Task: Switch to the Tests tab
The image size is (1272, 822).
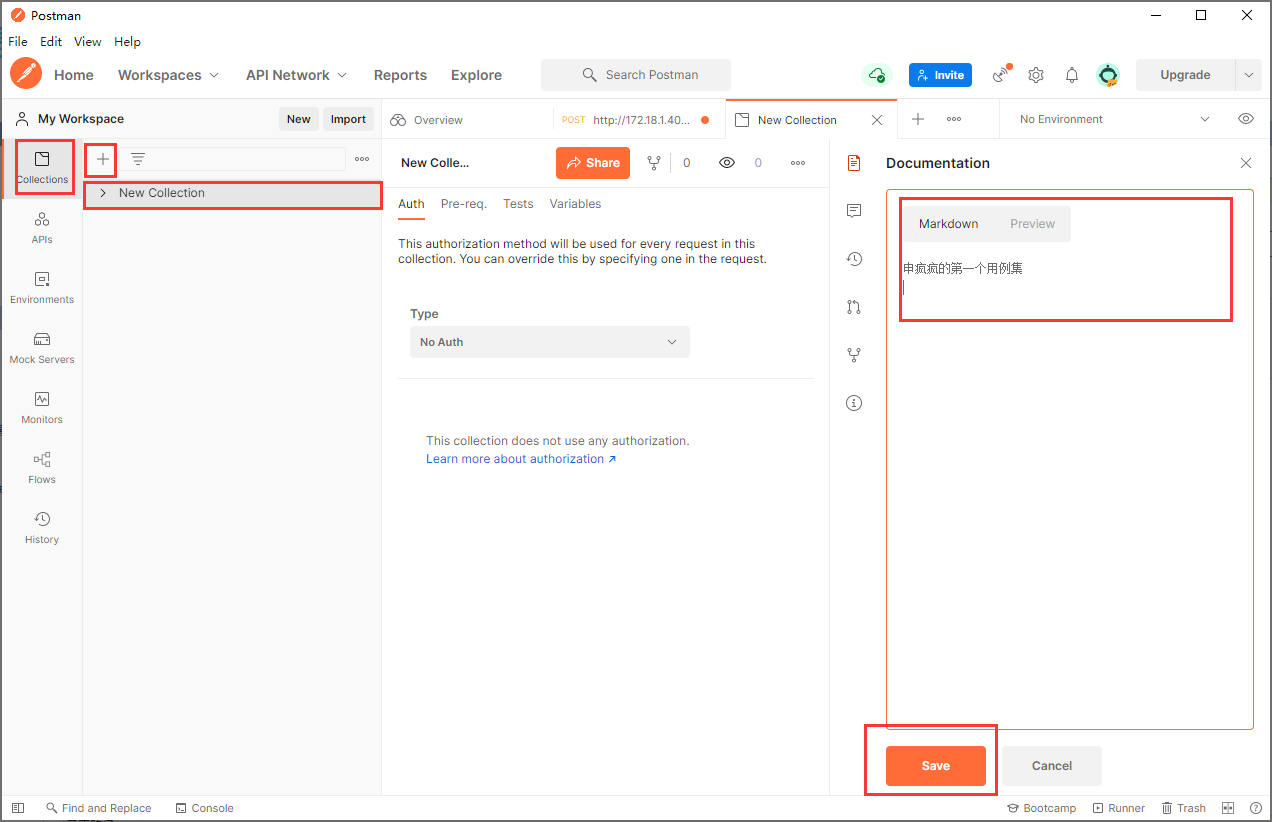Action: 518,204
